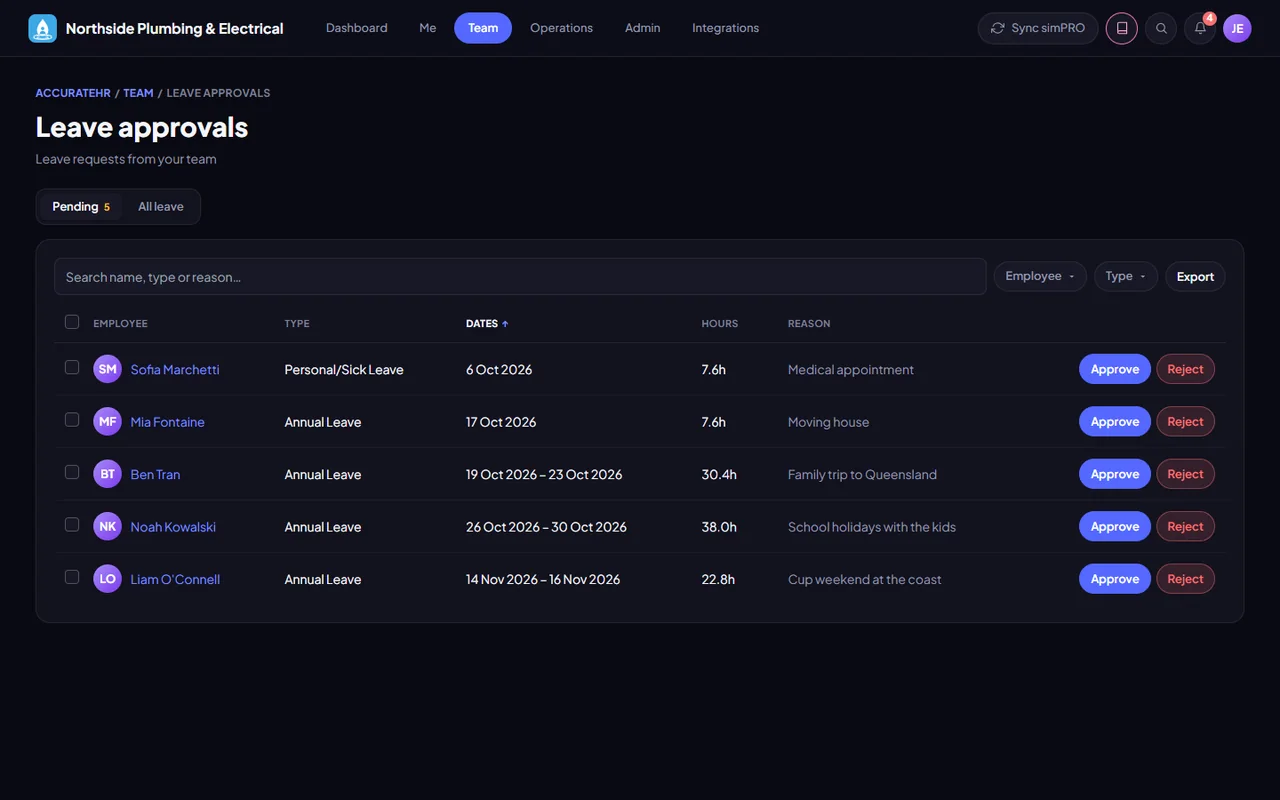This screenshot has width=1280, height=800.
Task: Open the book icon in the header
Action: pos(1122,28)
